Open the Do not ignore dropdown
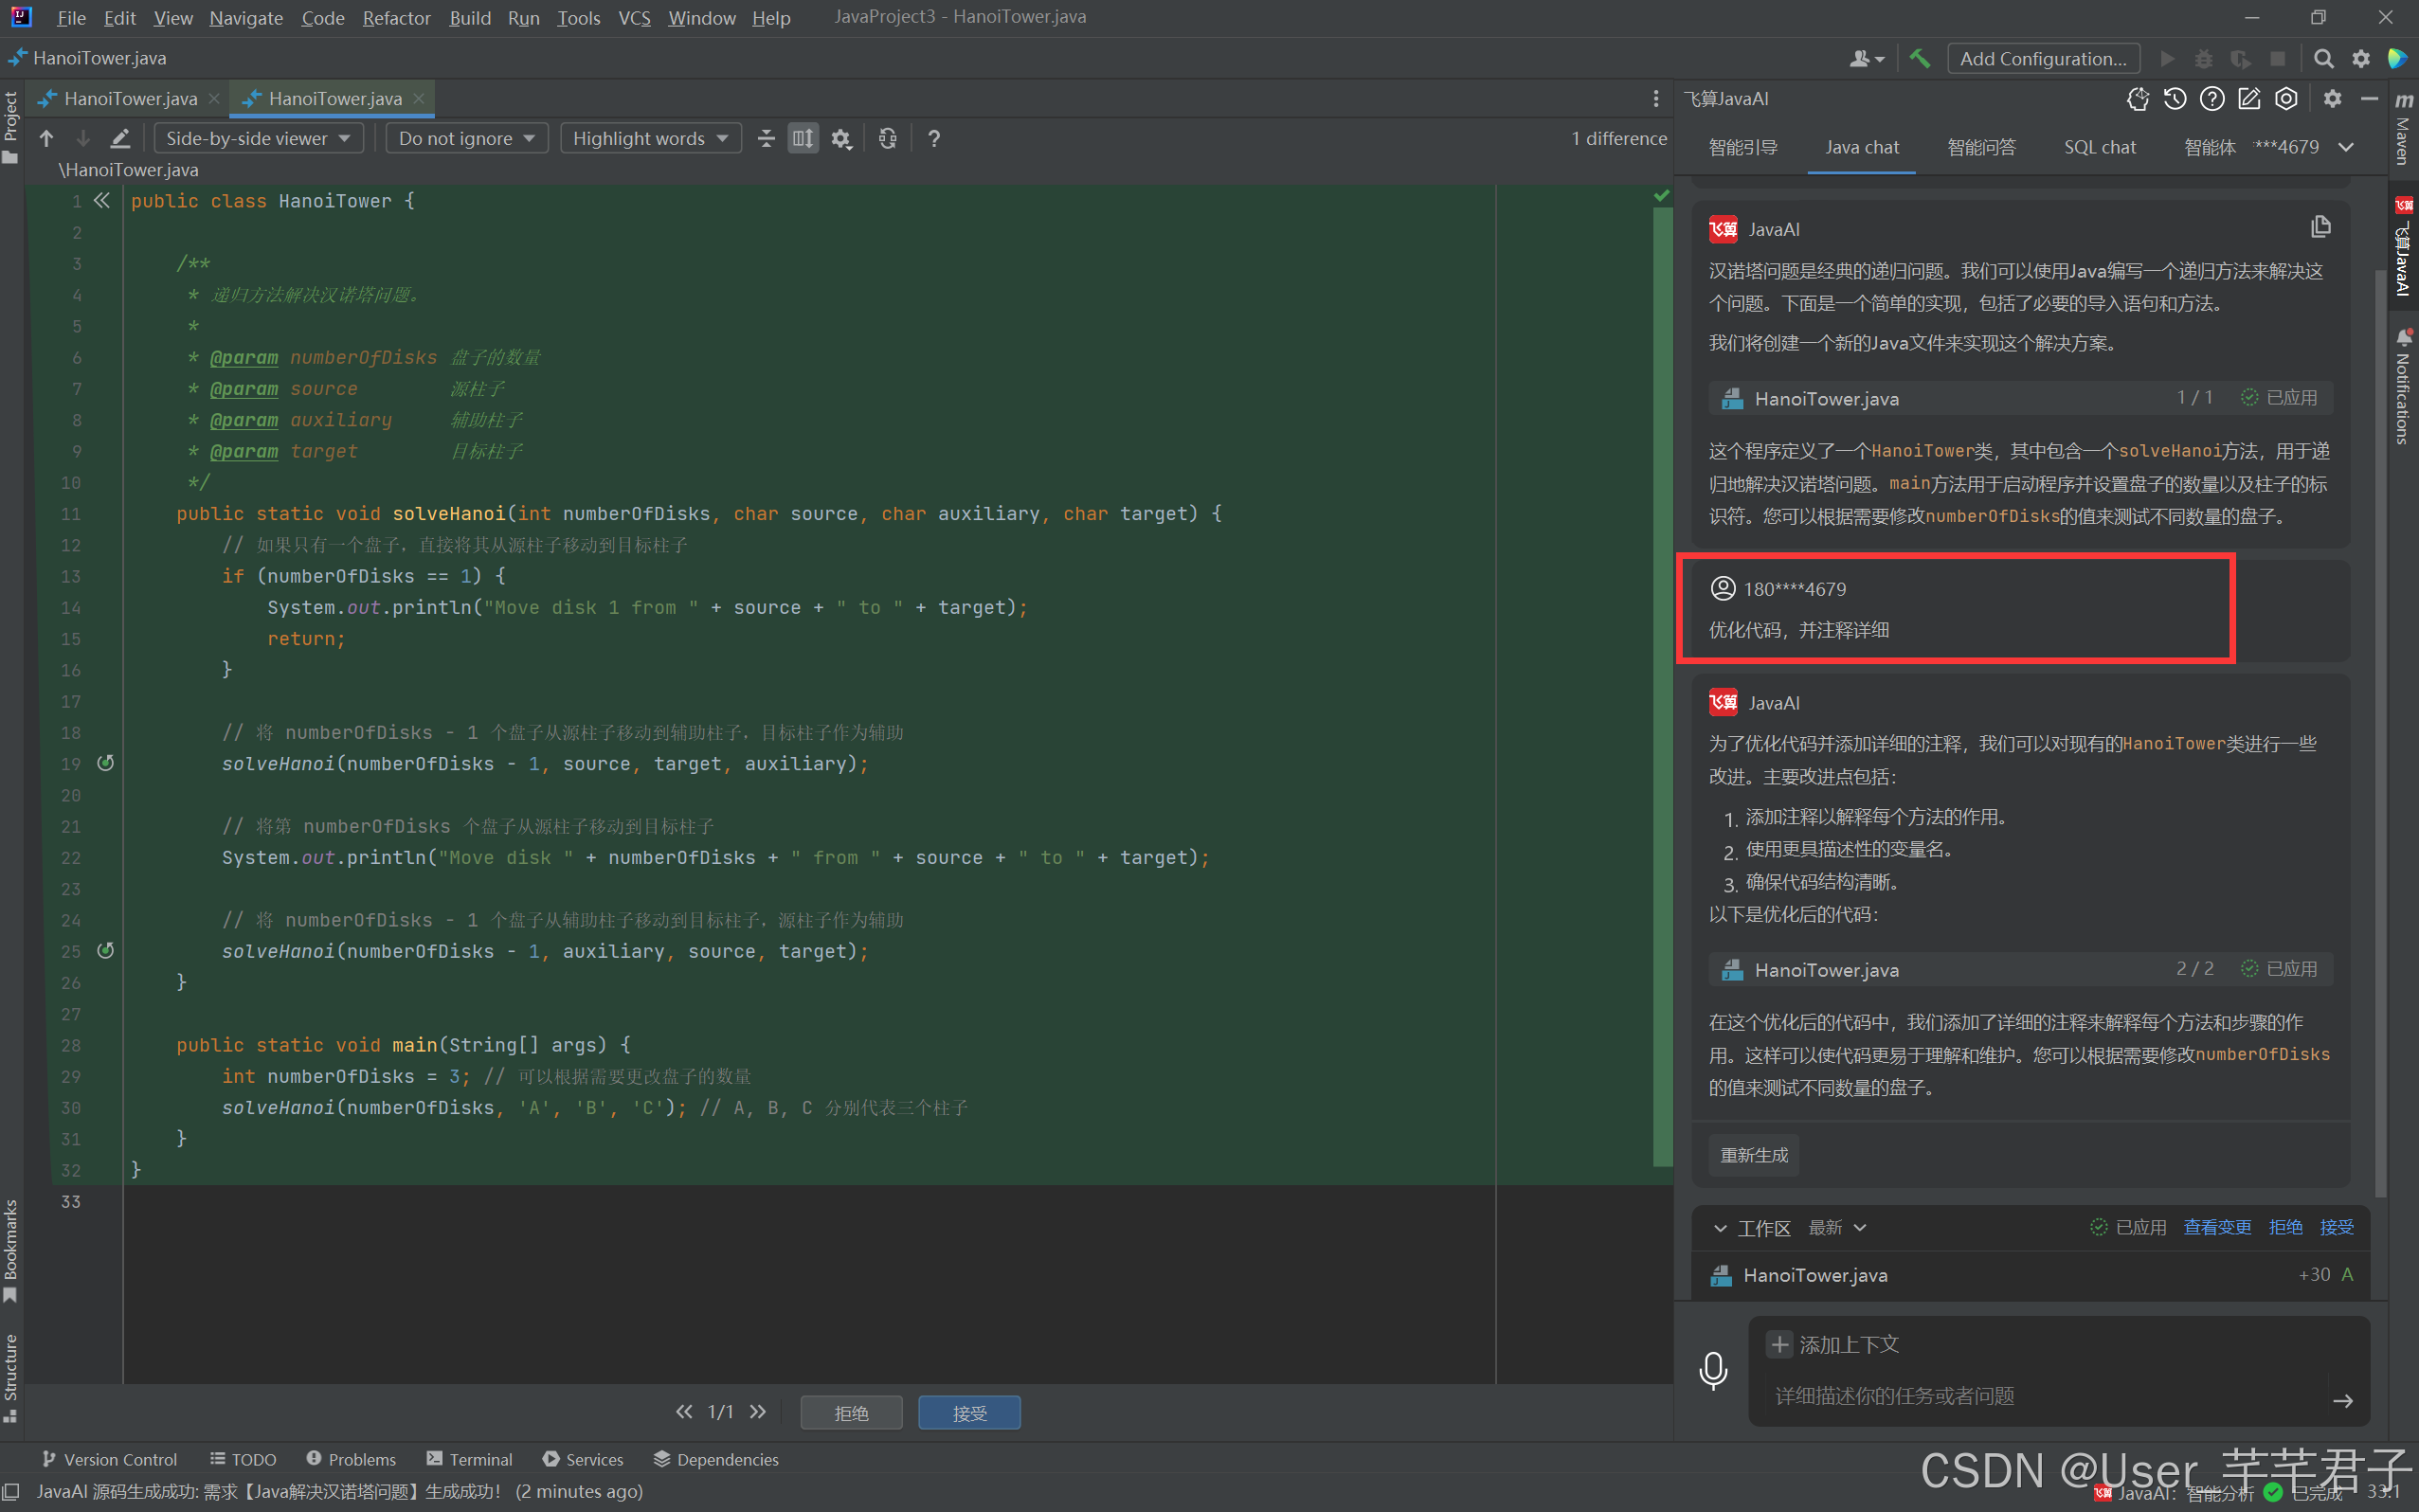Screen dimensions: 2419x1512 467,138
